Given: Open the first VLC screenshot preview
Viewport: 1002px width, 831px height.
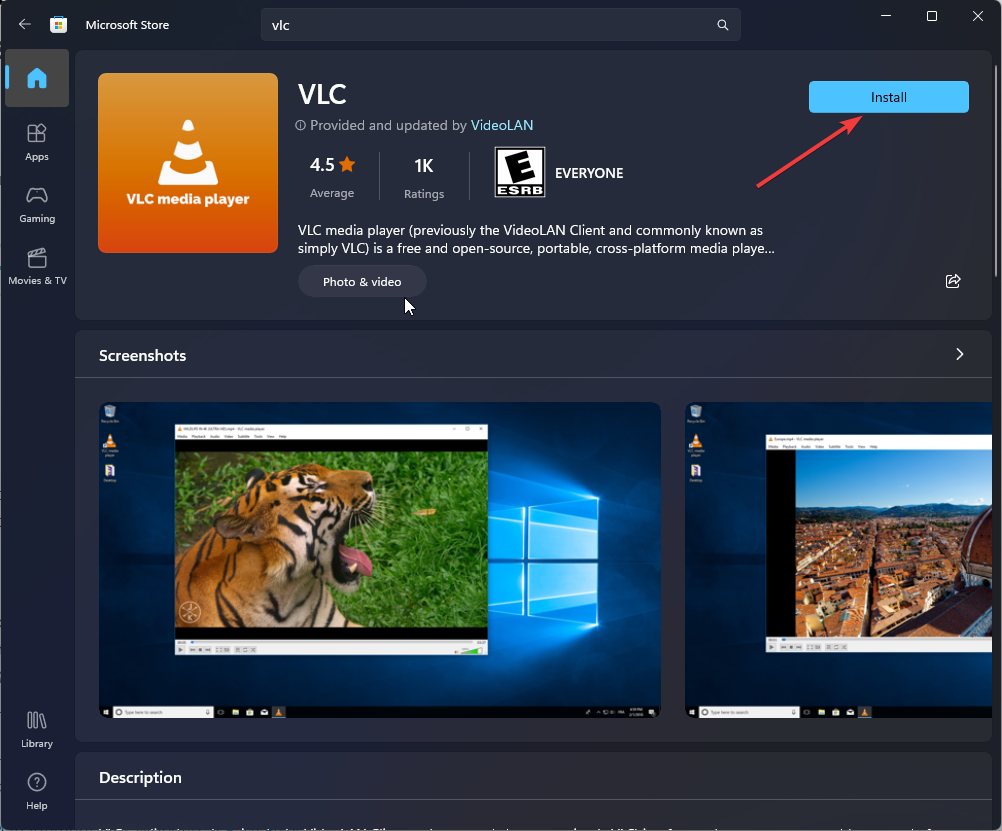Looking at the screenshot, I should point(379,558).
